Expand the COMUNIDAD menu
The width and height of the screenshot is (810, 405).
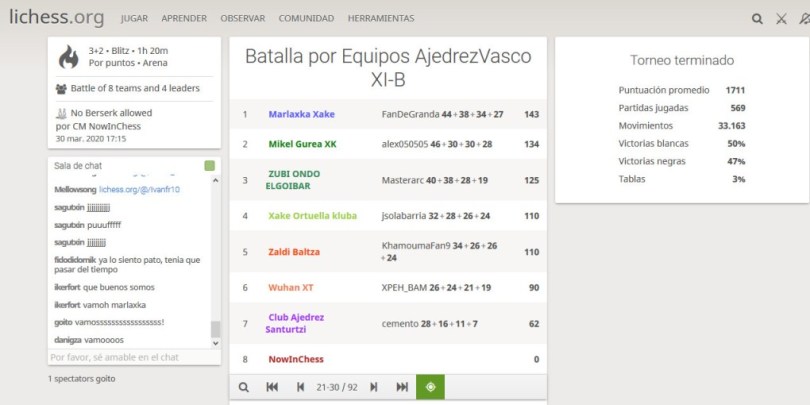pyautogui.click(x=306, y=19)
